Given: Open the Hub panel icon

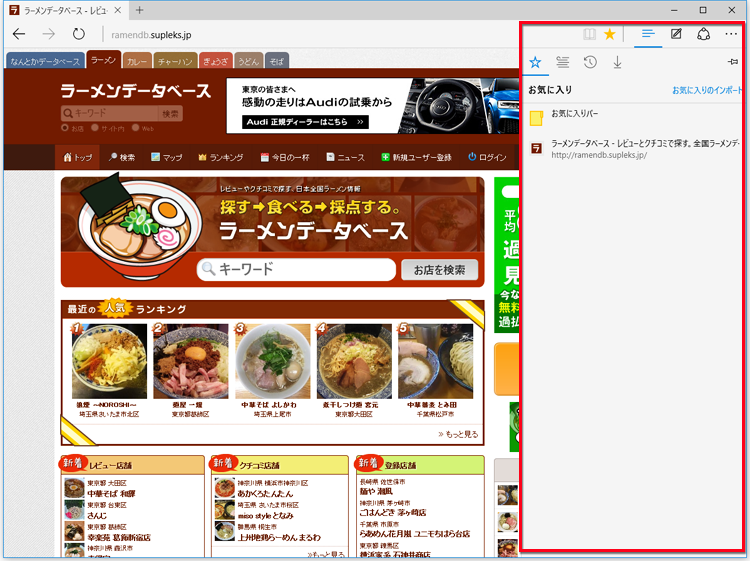Looking at the screenshot, I should (648, 34).
